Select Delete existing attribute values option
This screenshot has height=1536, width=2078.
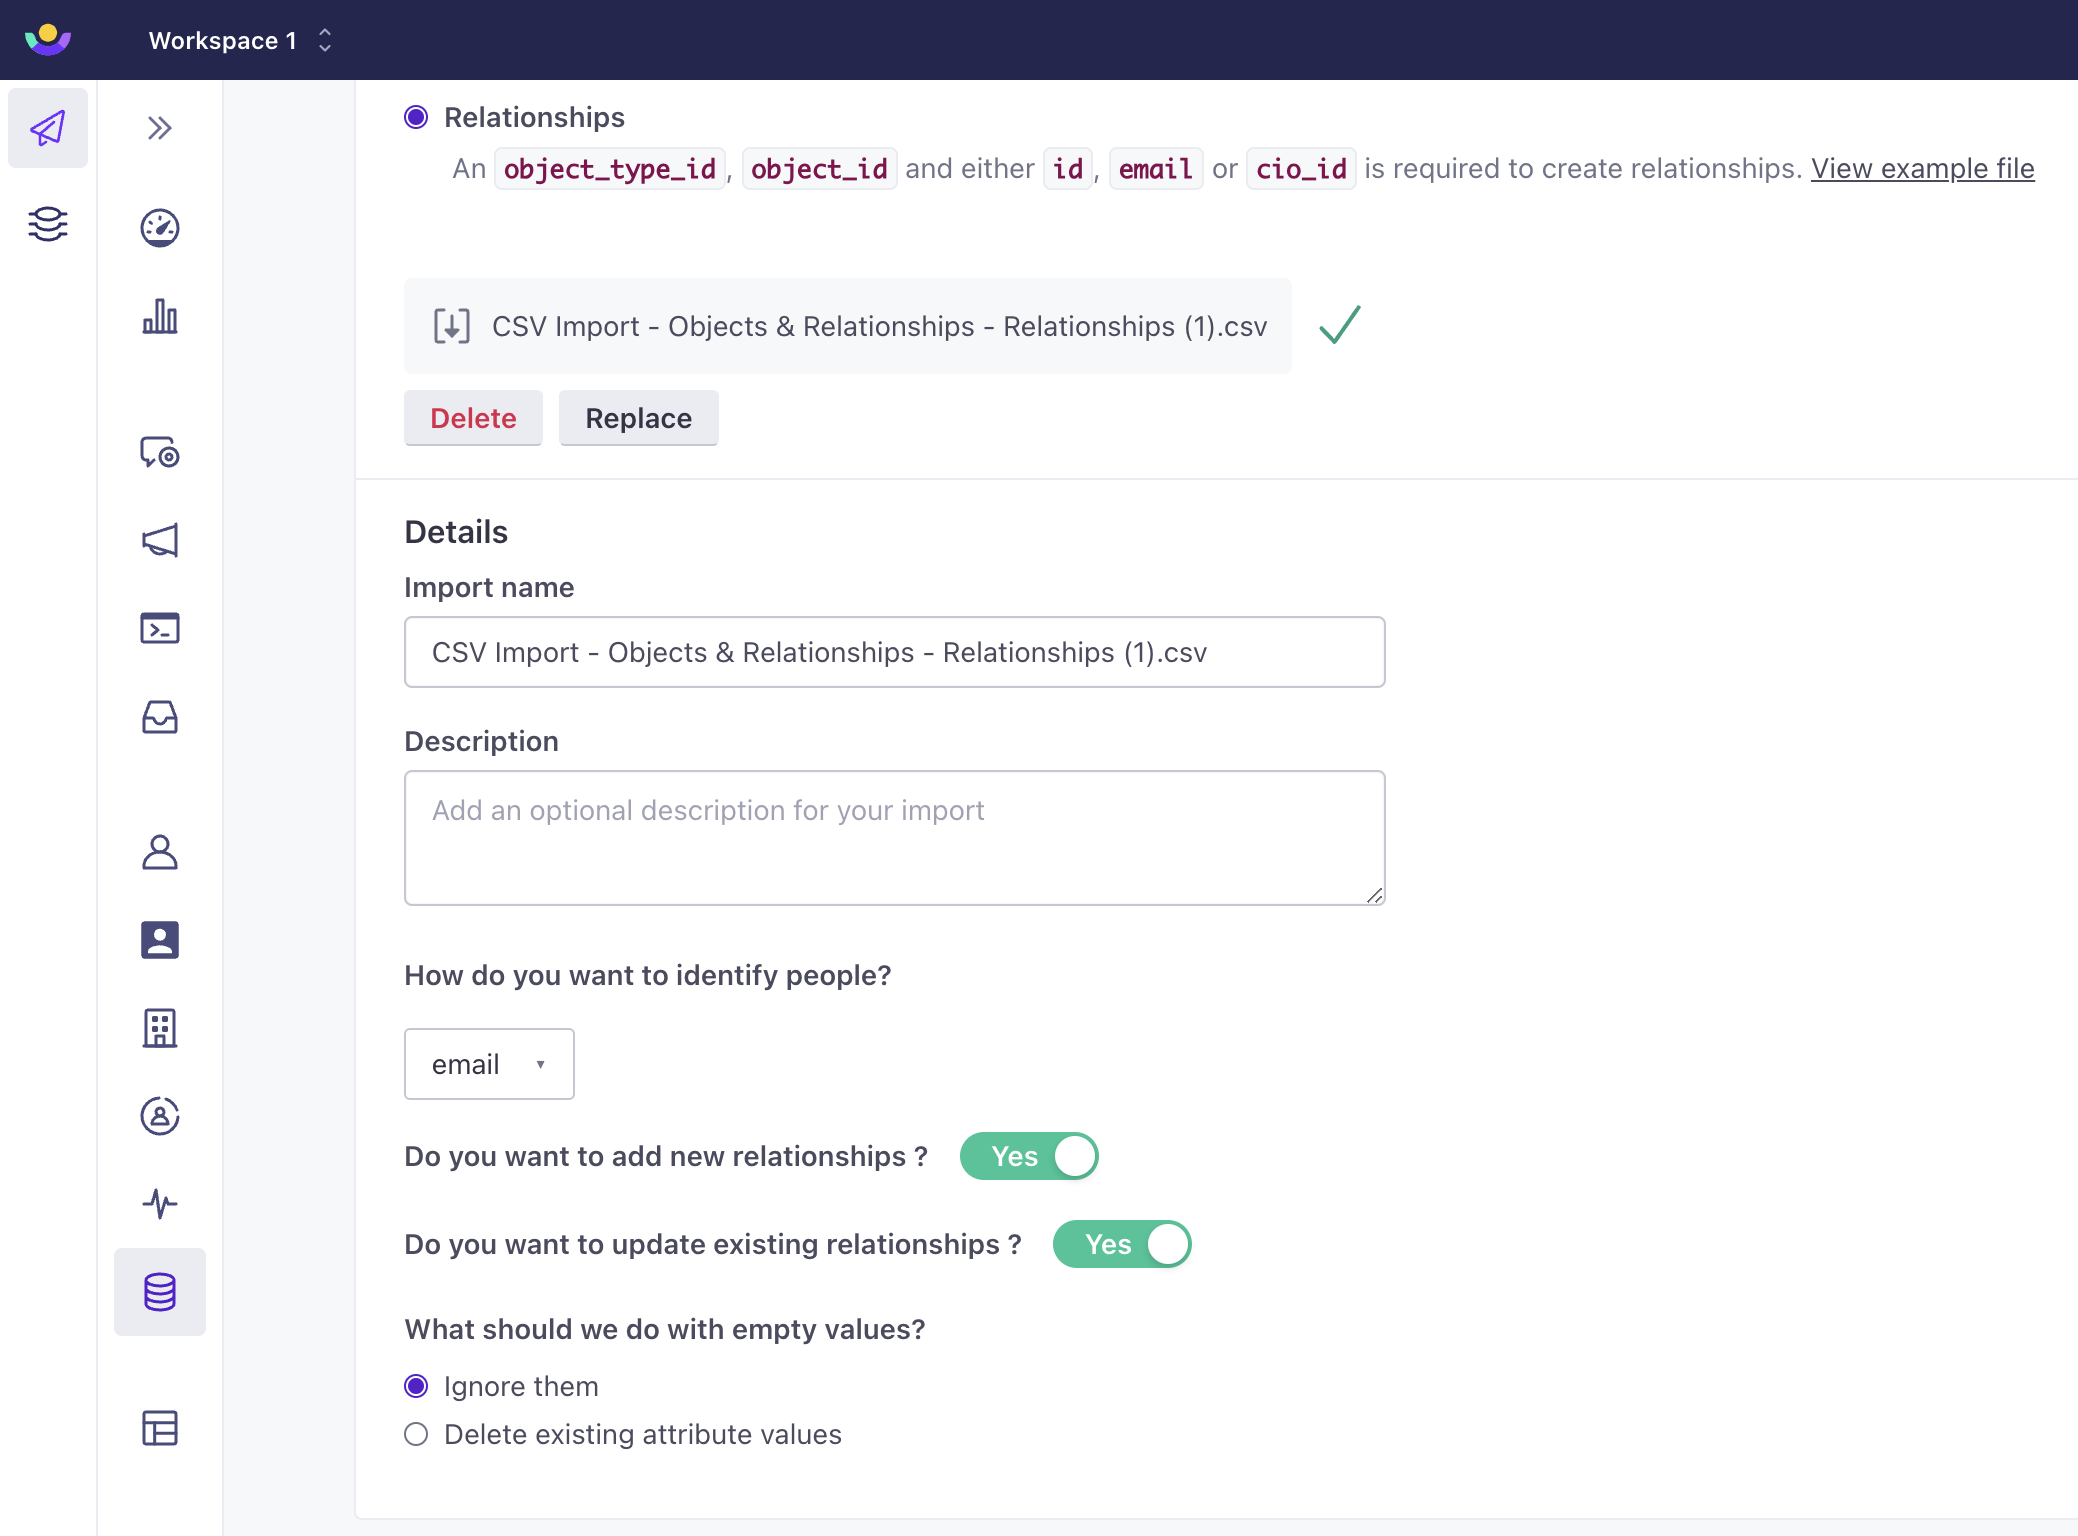coord(416,1434)
